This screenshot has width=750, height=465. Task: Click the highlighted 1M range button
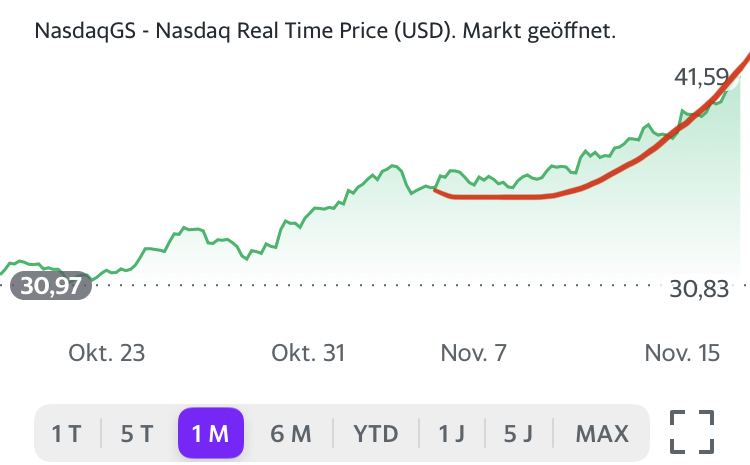click(x=211, y=434)
